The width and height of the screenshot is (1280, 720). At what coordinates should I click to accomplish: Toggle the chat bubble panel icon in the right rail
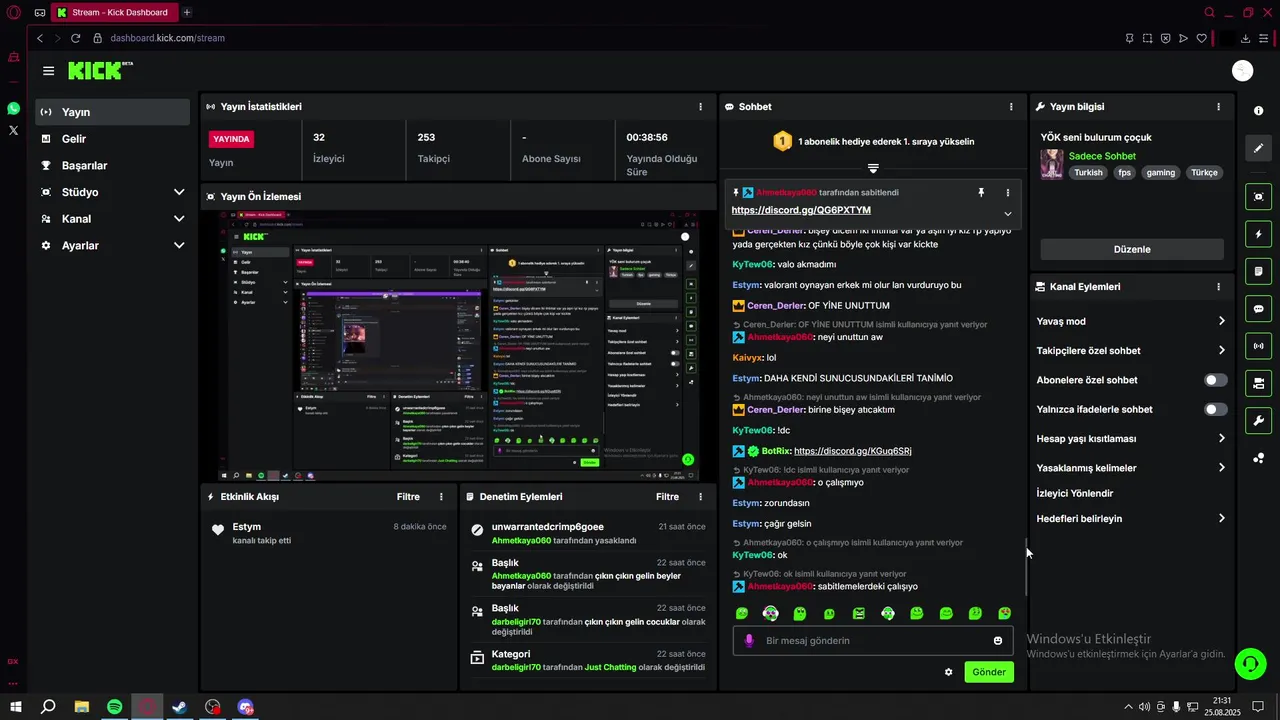click(x=1258, y=309)
